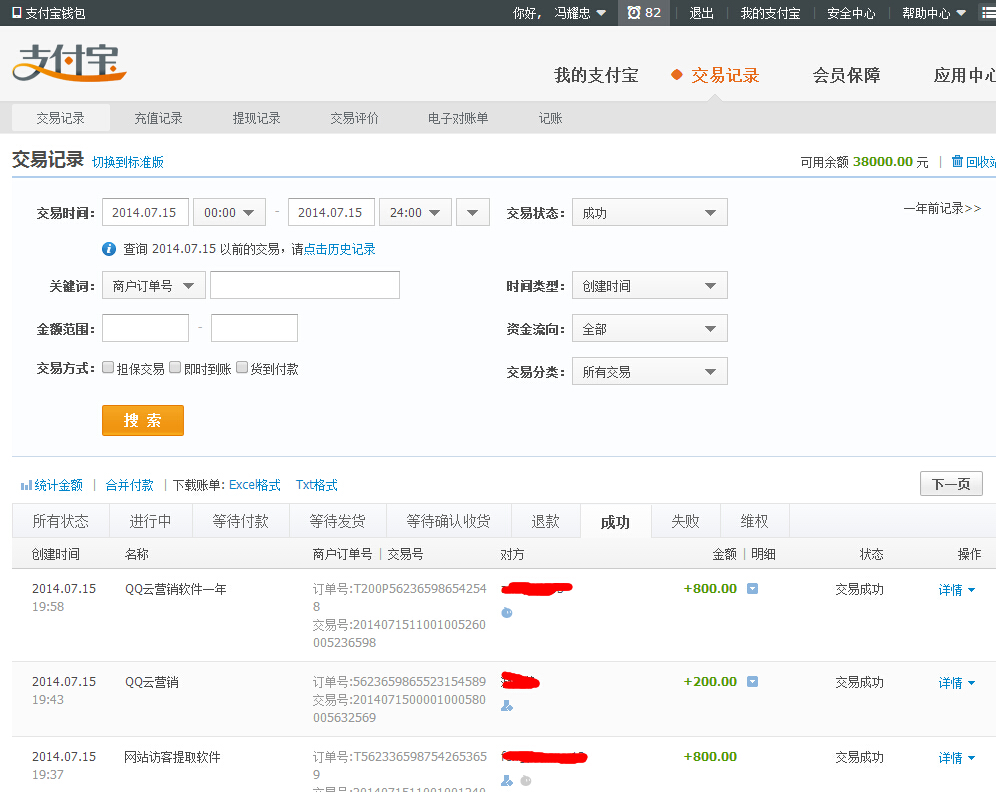Click the trash bin icon near 回收站
The width and height of the screenshot is (996, 792).
(957, 161)
